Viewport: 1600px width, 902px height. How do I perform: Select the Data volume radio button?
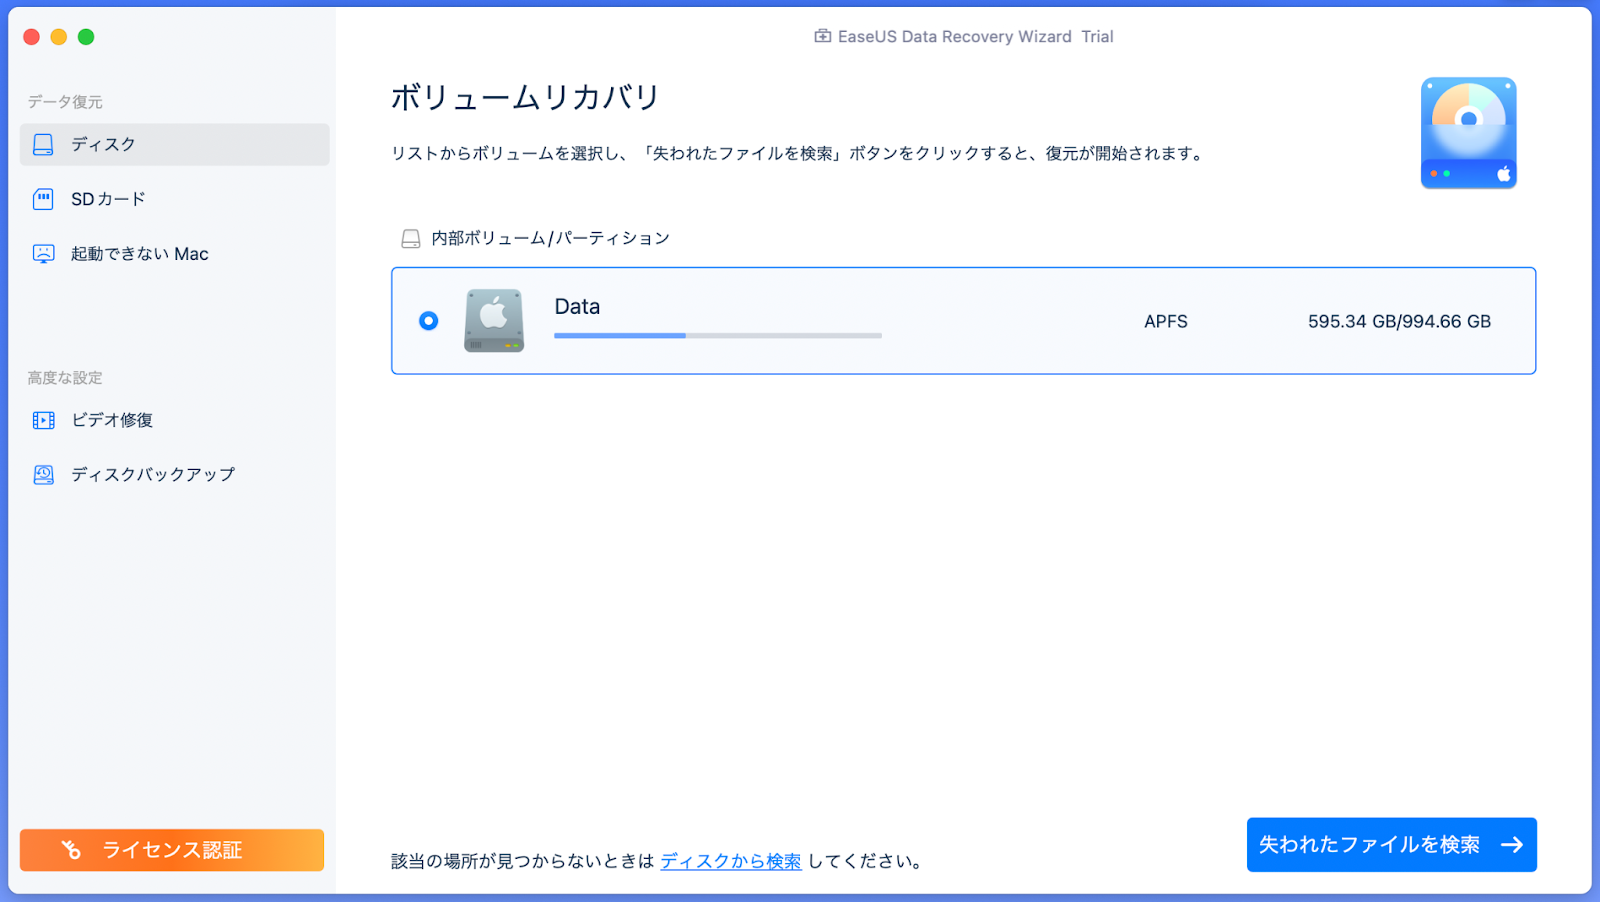428,321
